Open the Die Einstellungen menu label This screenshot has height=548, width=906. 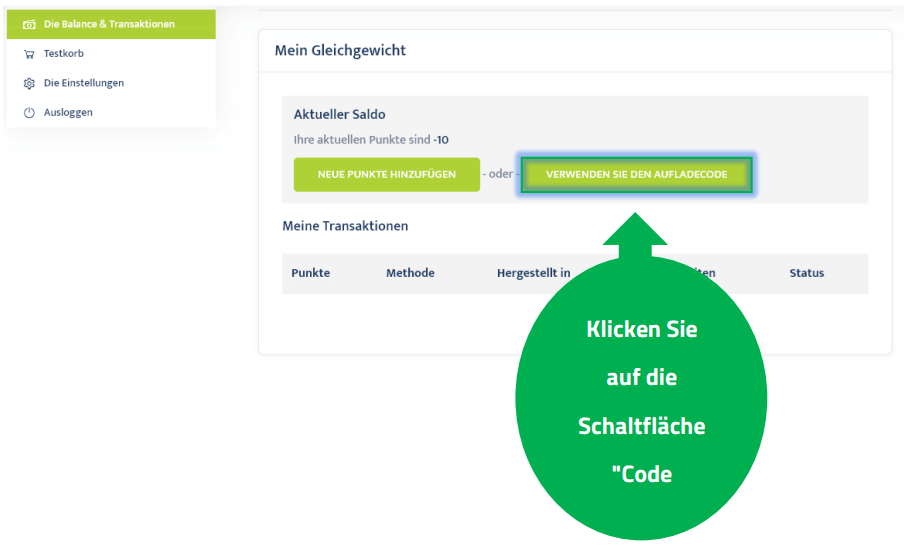pos(84,83)
